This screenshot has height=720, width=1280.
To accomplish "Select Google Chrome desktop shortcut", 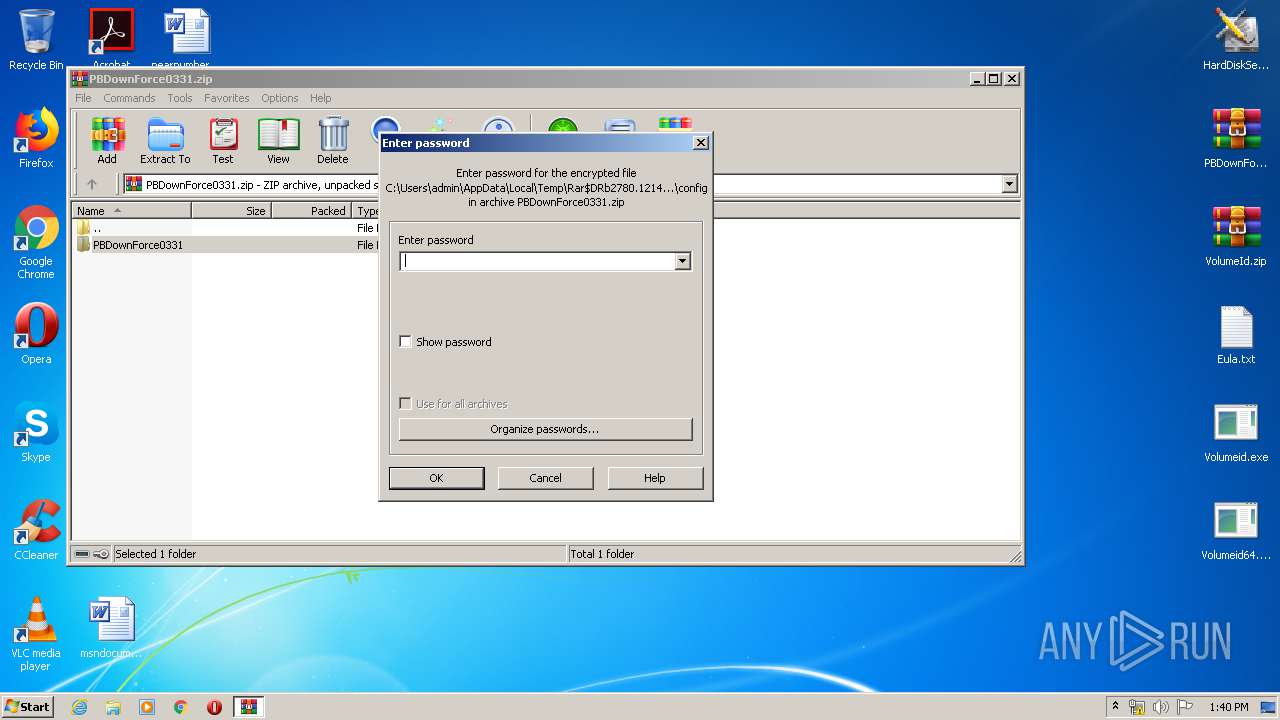I will pyautogui.click(x=36, y=243).
